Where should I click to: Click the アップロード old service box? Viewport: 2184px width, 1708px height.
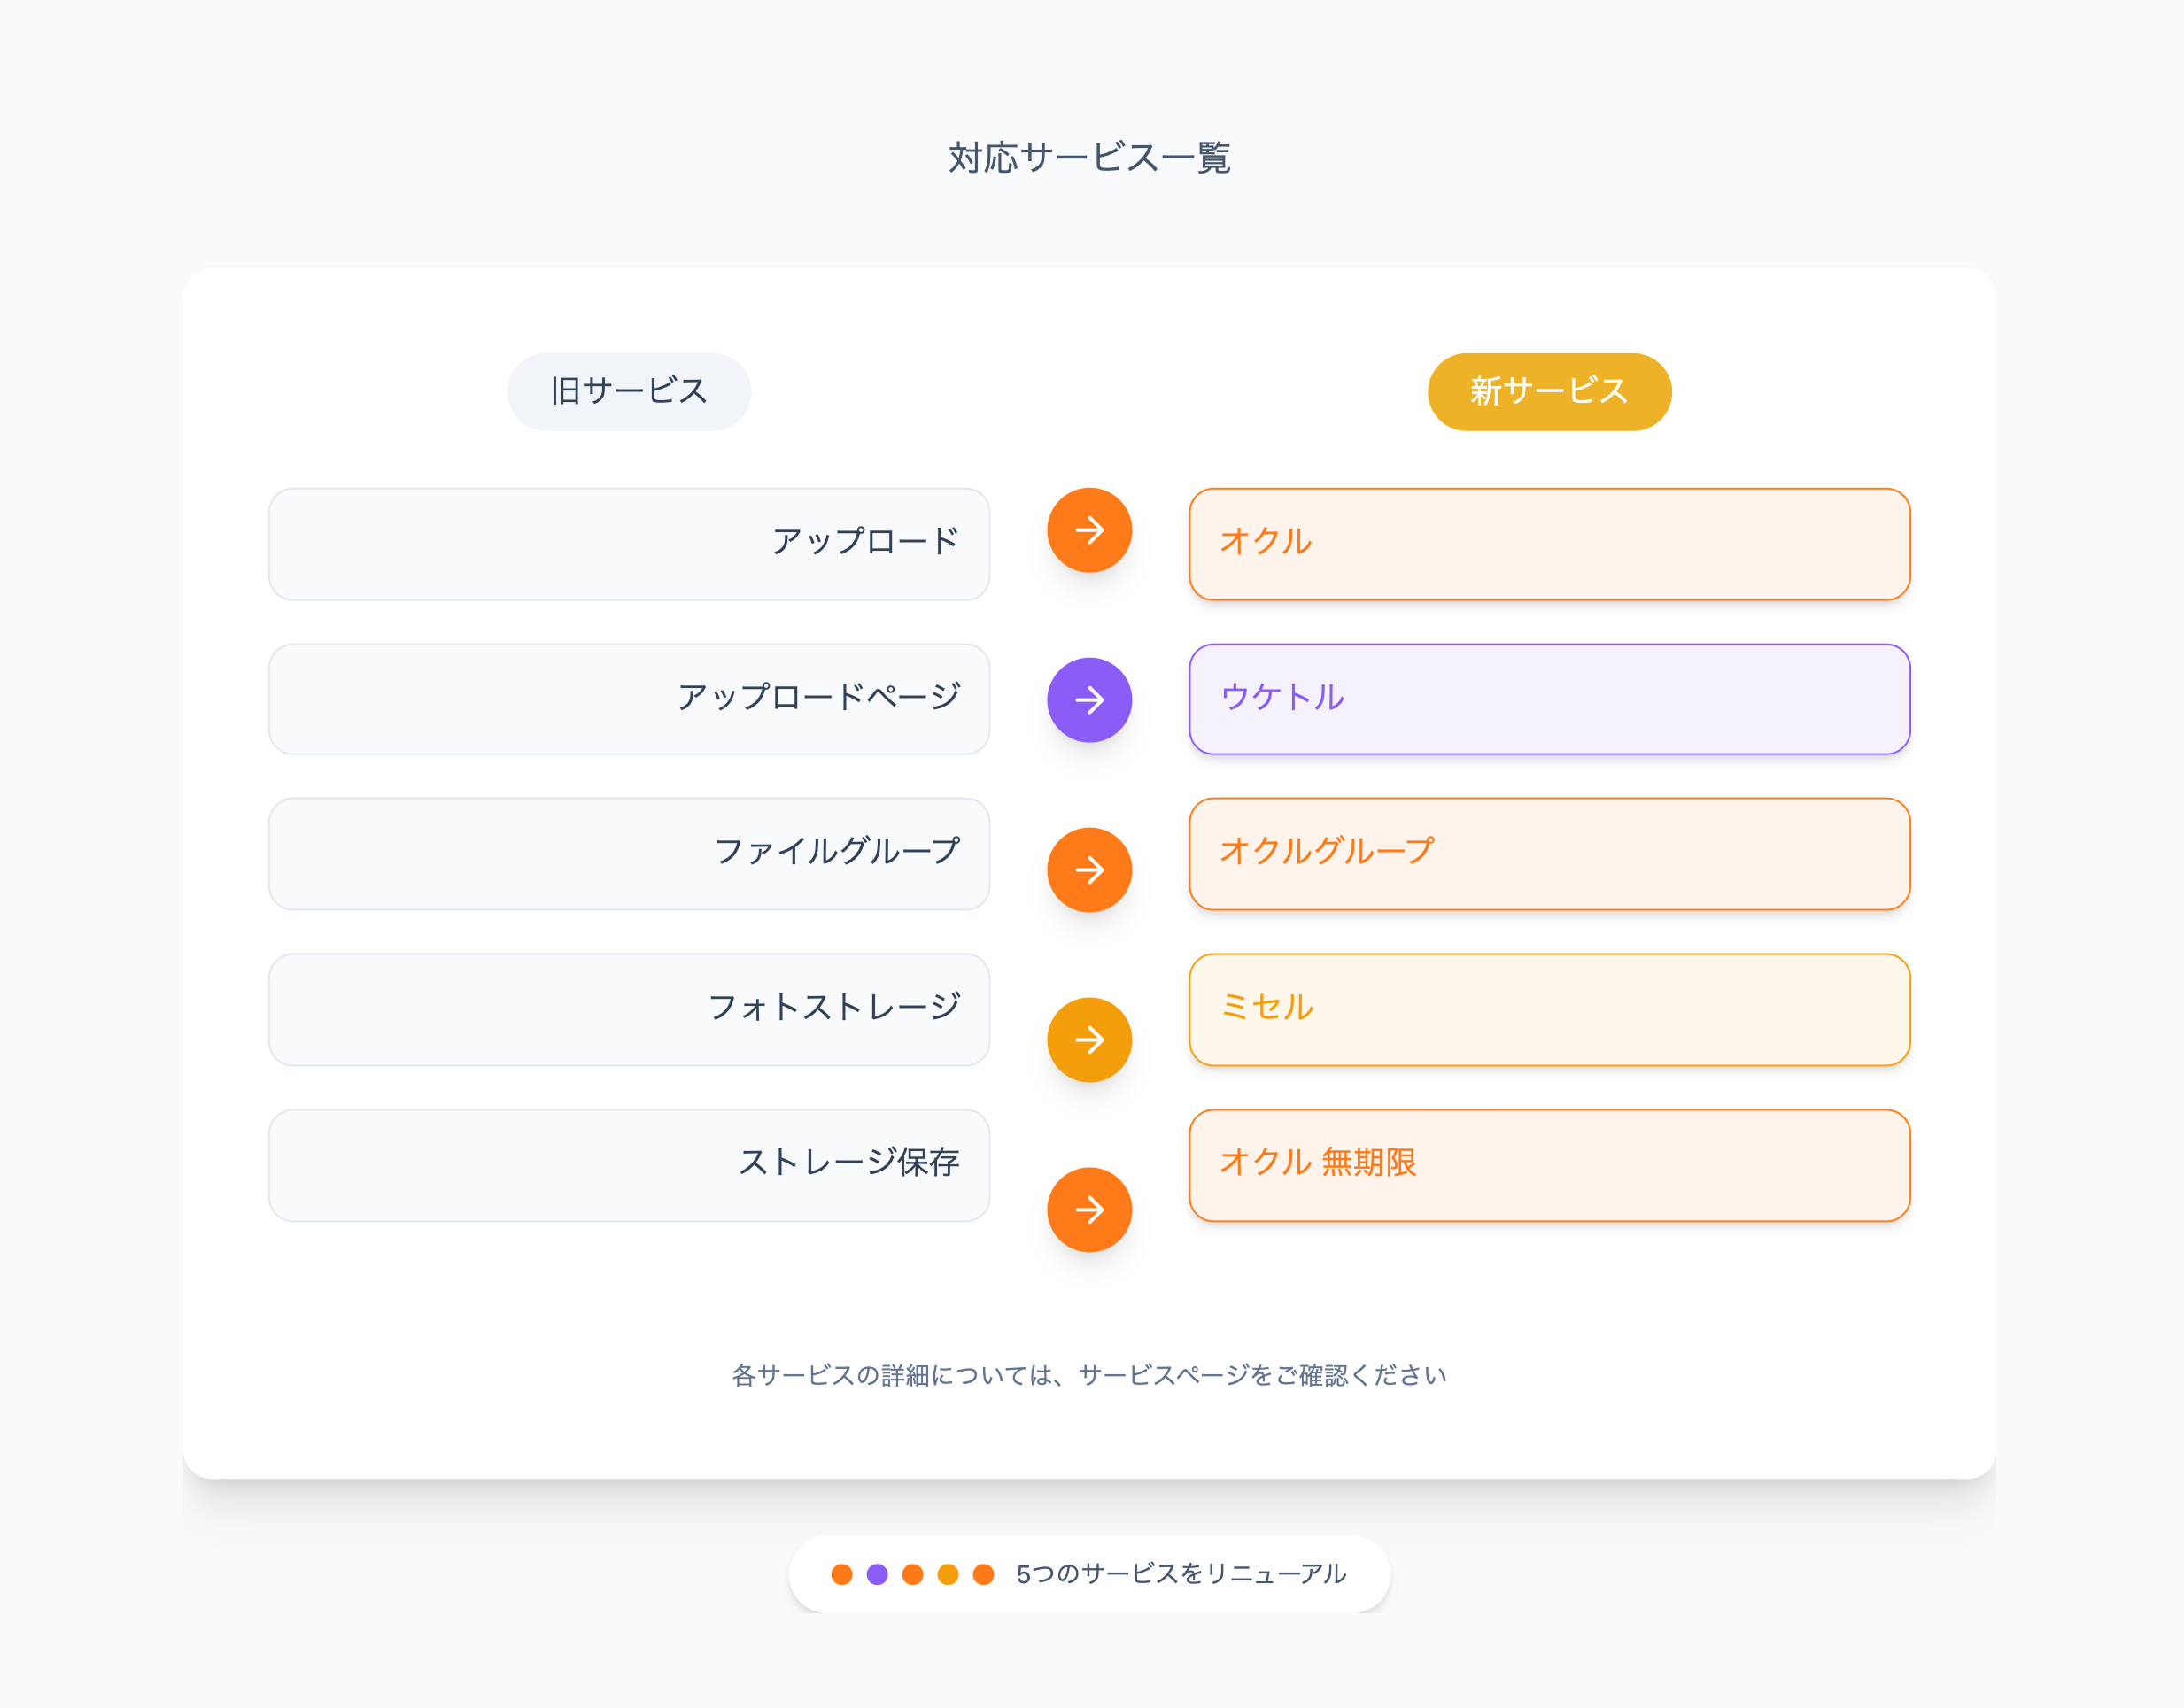pyautogui.click(x=629, y=544)
